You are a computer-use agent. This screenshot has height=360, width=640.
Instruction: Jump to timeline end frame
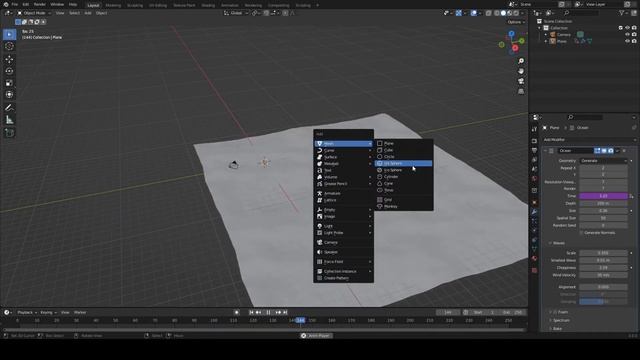pyautogui.click(x=285, y=312)
